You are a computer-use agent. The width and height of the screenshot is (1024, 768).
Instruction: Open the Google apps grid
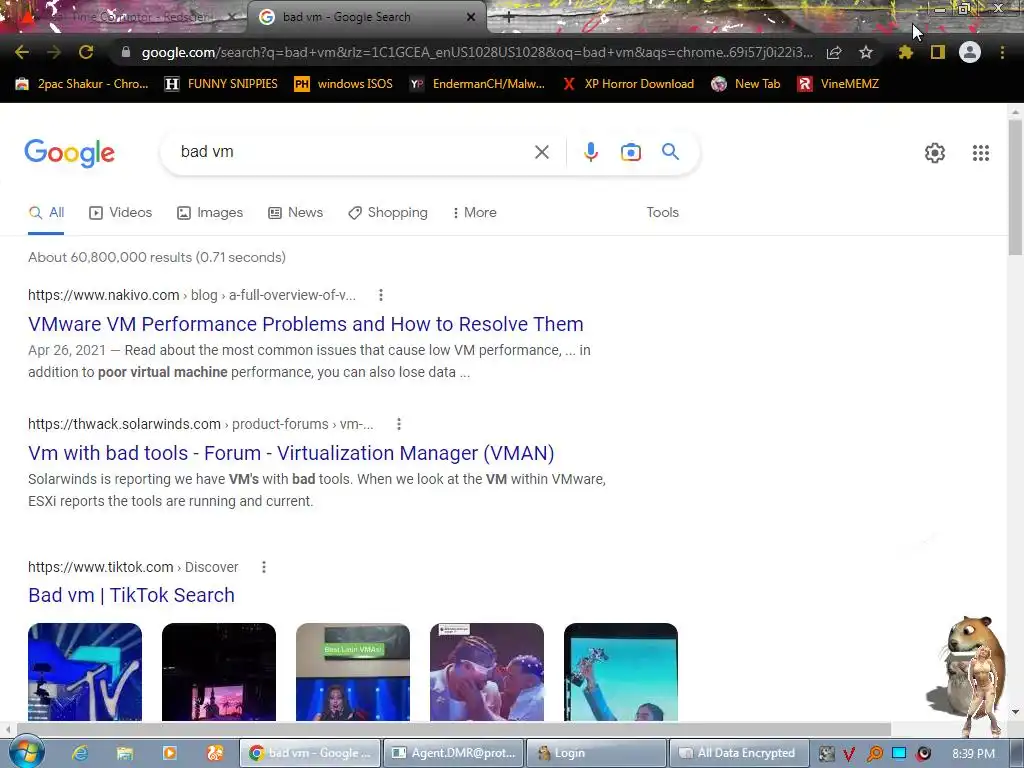(x=980, y=153)
